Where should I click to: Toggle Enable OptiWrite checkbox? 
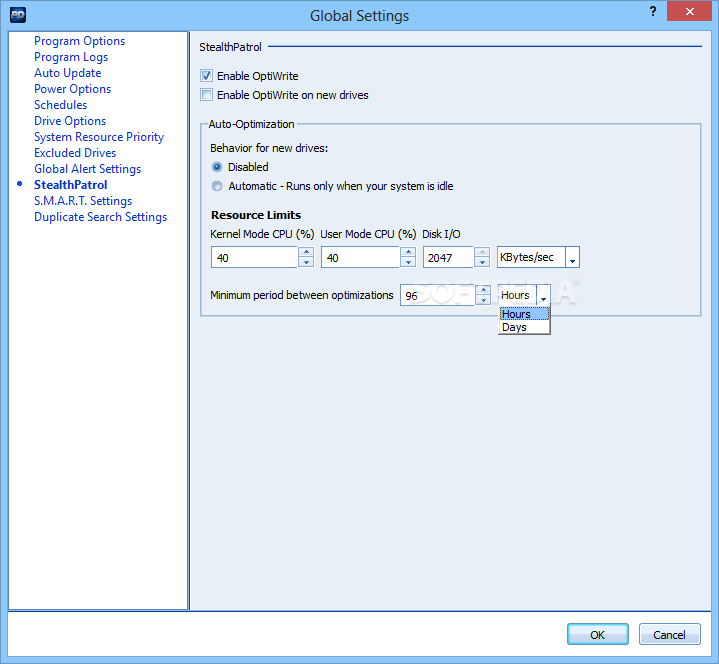pyautogui.click(x=206, y=76)
